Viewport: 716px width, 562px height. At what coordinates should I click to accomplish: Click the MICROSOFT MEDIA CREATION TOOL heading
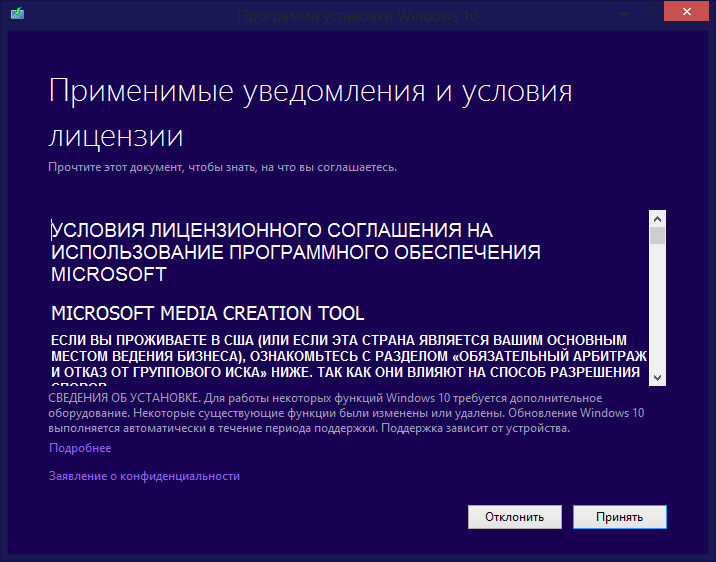coord(208,313)
